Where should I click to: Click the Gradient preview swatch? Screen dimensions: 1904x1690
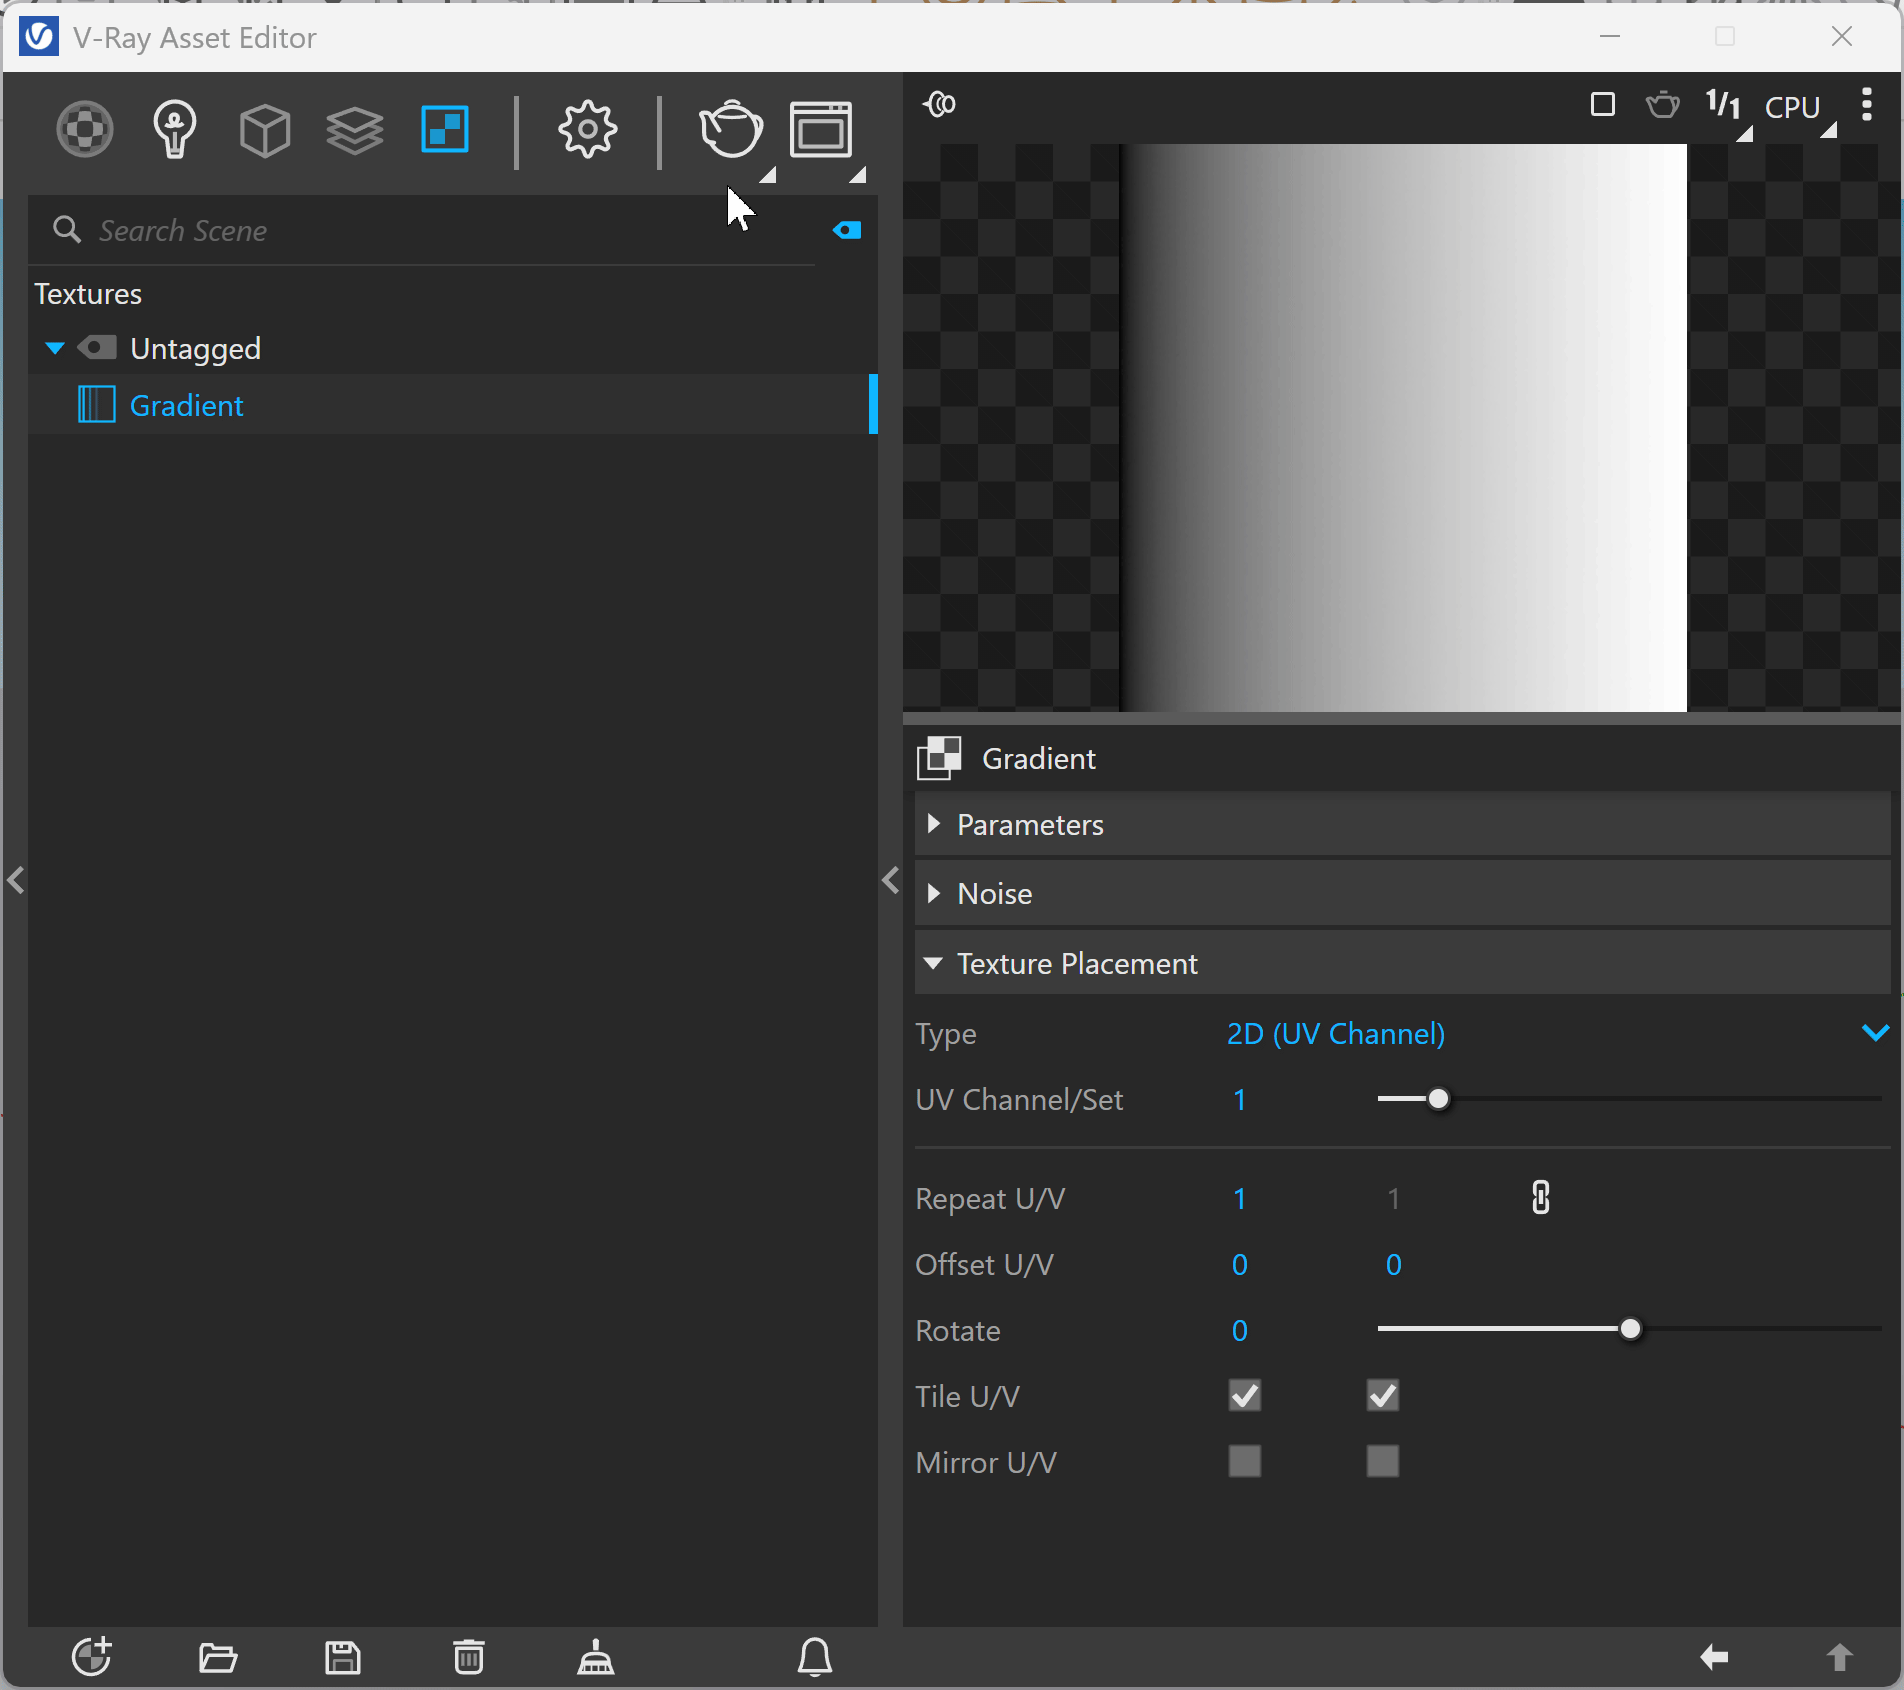click(x=1403, y=428)
